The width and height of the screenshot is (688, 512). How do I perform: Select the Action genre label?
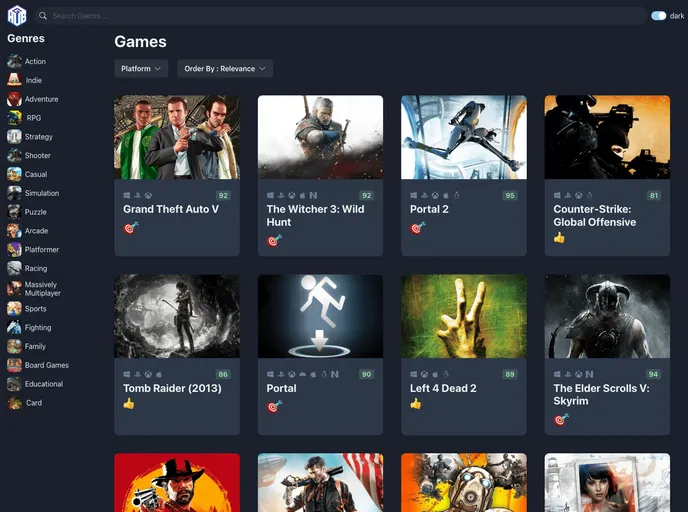click(35, 61)
